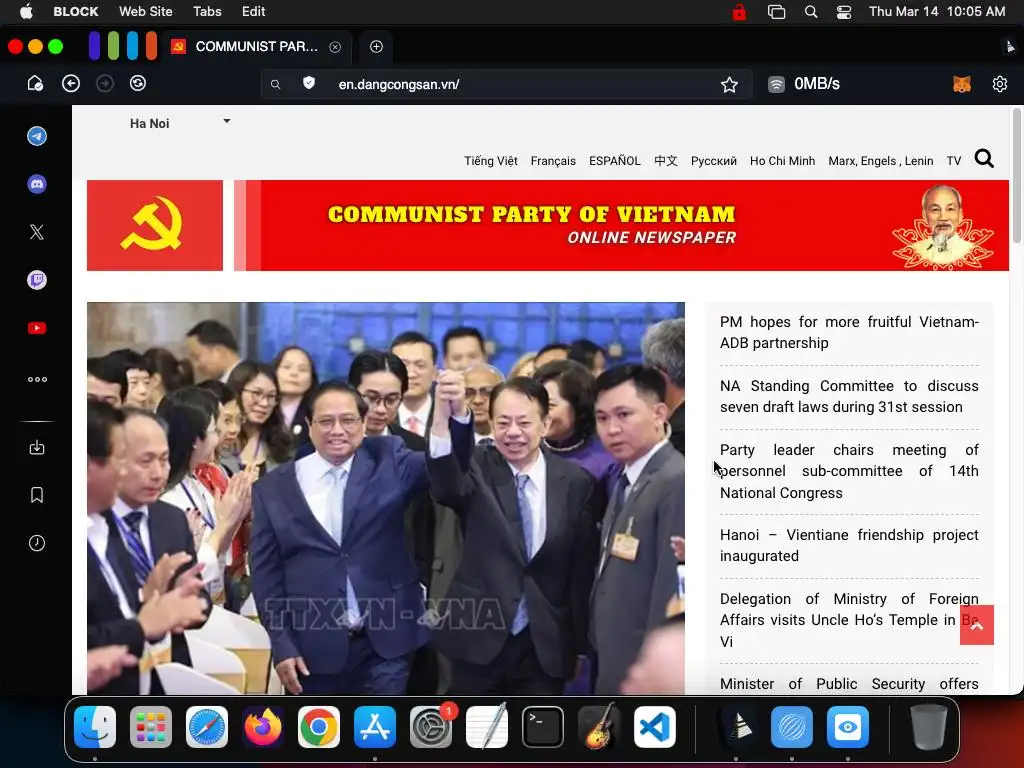
Task: Select the blue tab color swatch
Action: [132, 46]
